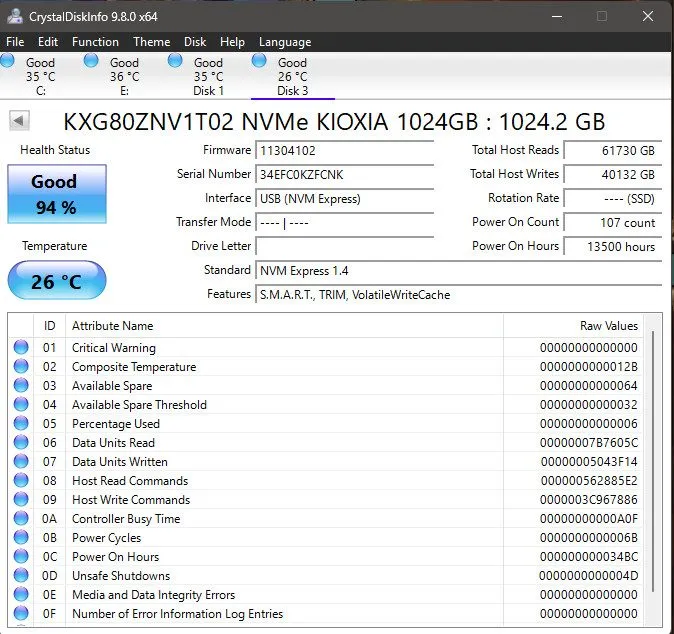
Task: Click the Serial Number field 34EFC0KZFCNK
Action: coord(344,175)
